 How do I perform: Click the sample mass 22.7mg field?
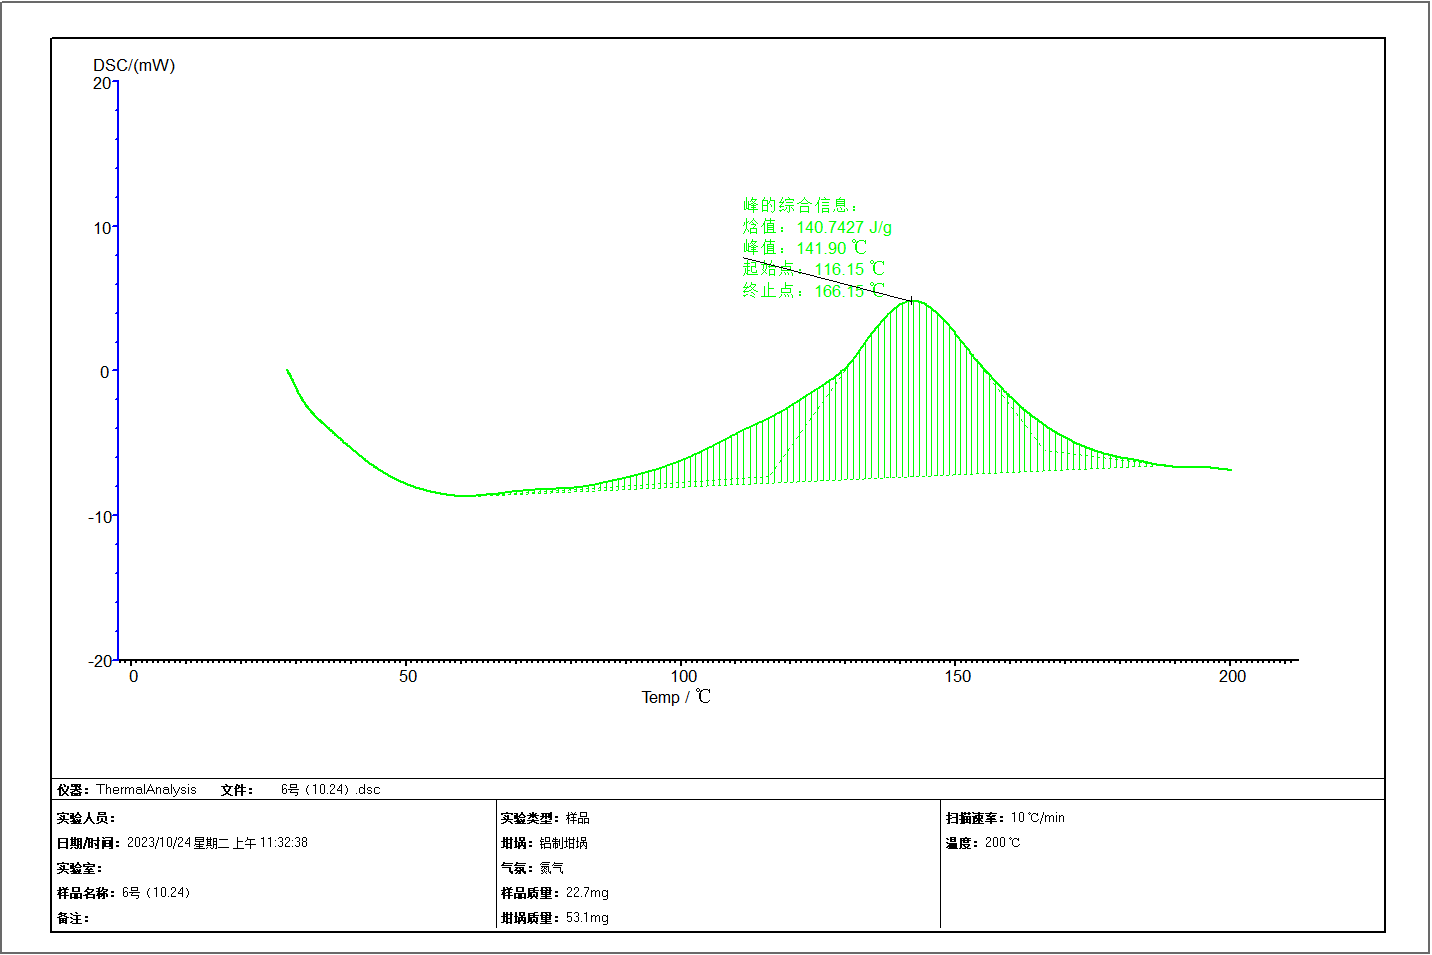point(587,892)
